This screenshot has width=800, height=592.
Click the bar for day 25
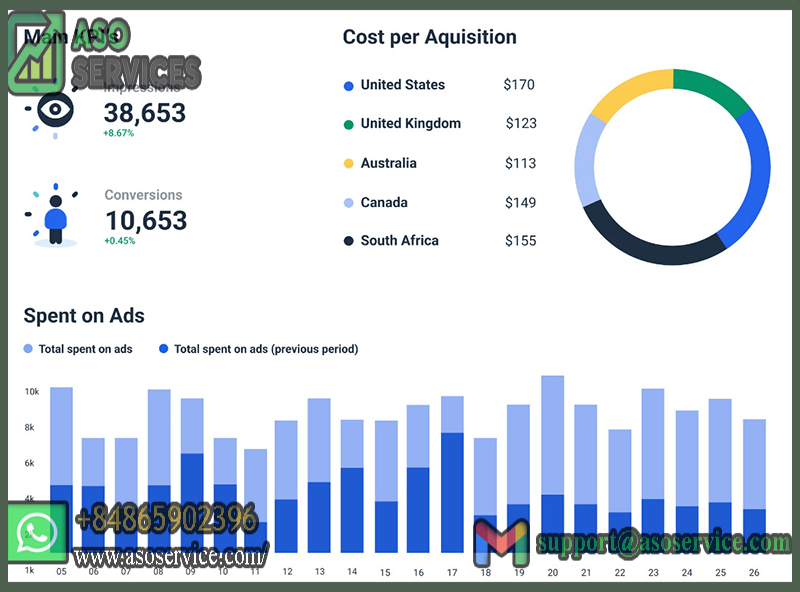tap(720, 476)
